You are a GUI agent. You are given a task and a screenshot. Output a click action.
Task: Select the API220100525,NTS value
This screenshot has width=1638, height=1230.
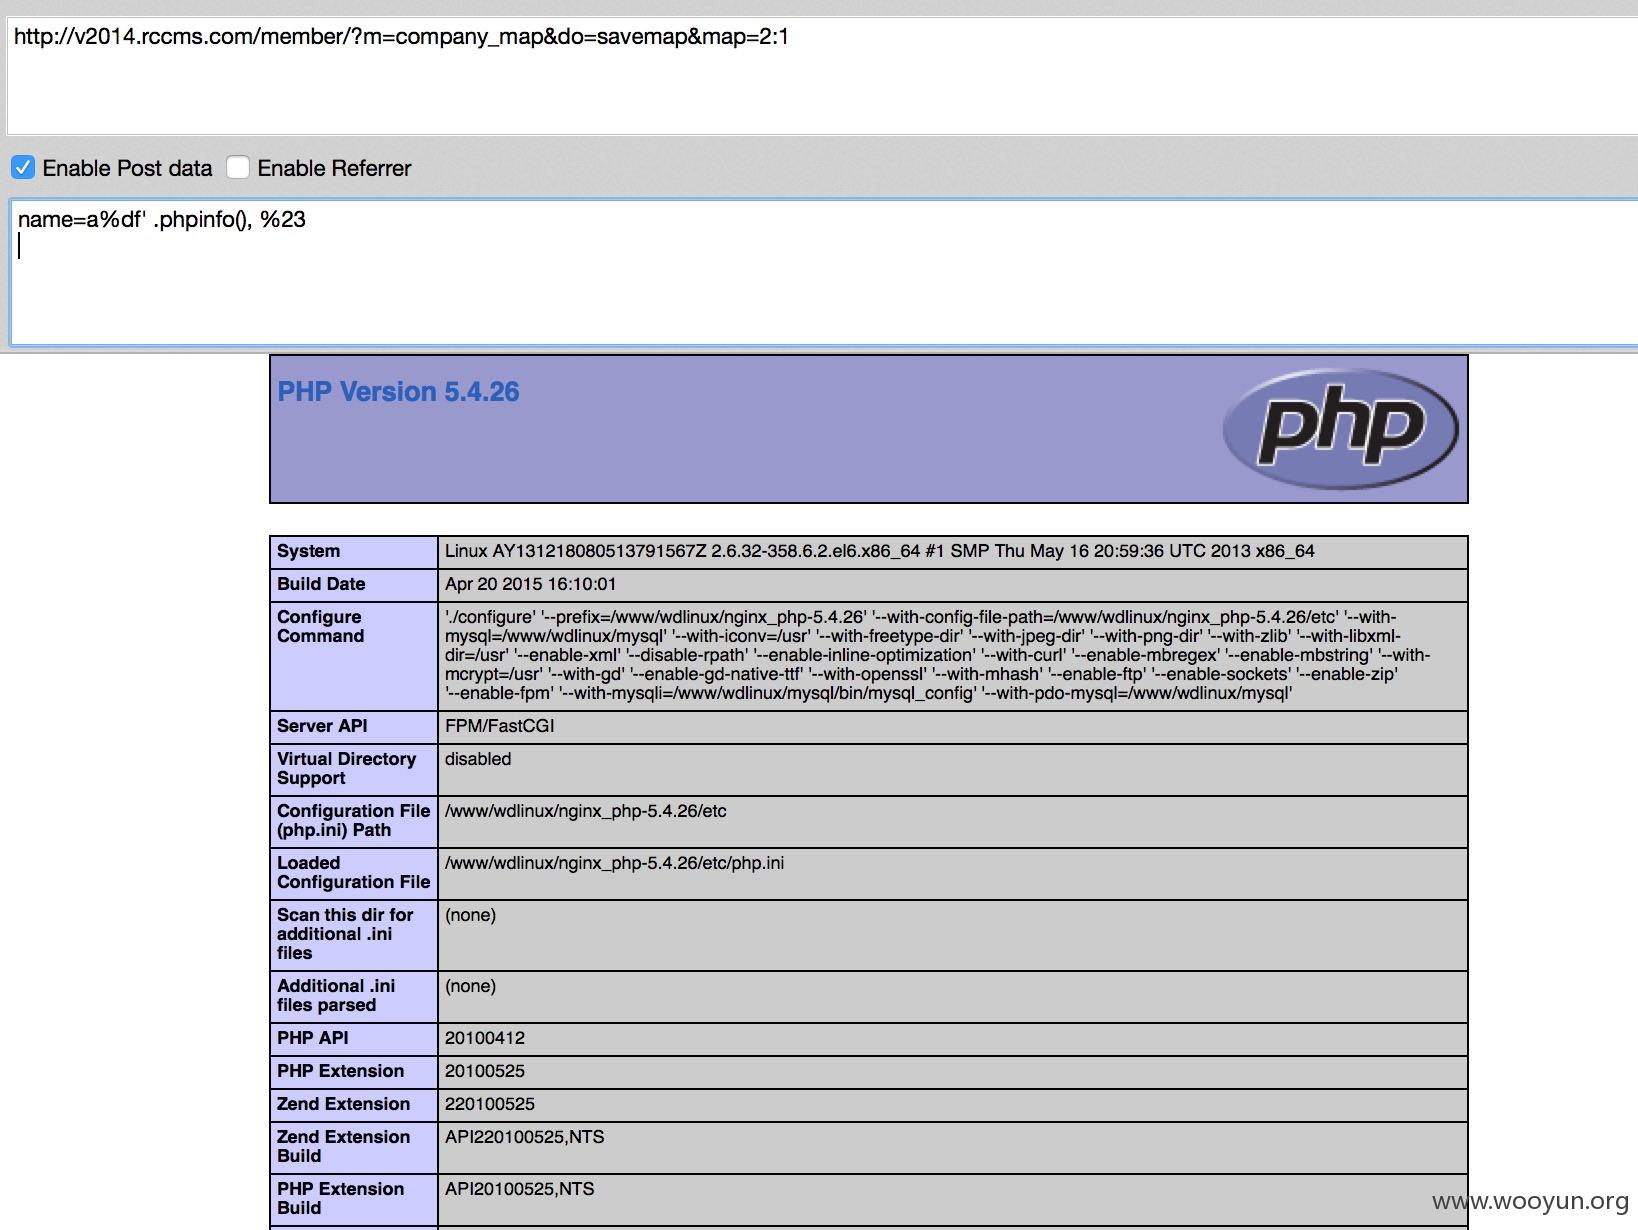pyautogui.click(x=524, y=1137)
